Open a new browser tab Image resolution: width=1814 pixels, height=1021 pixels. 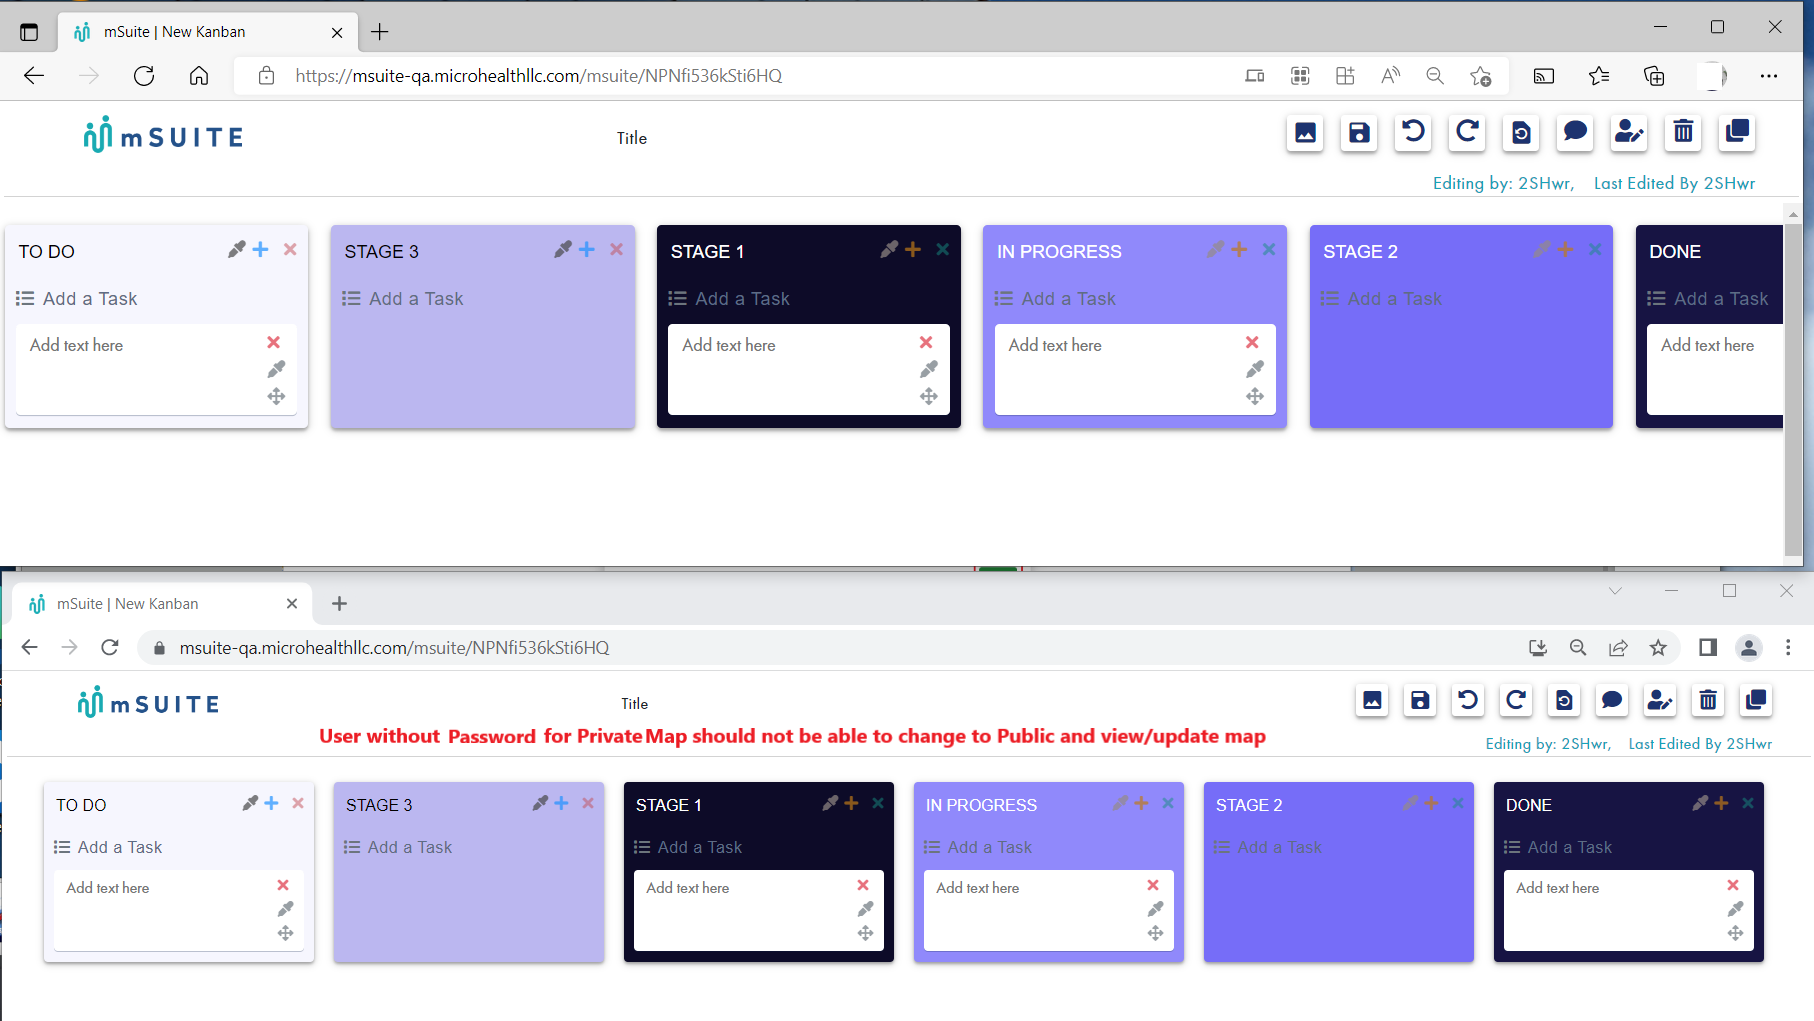tap(379, 32)
